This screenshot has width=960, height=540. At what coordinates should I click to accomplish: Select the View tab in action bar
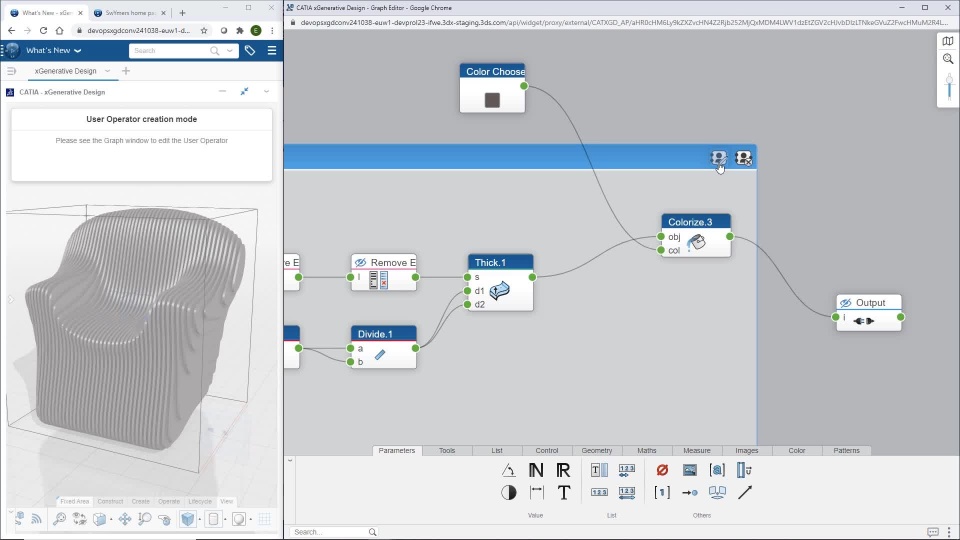[x=227, y=501]
